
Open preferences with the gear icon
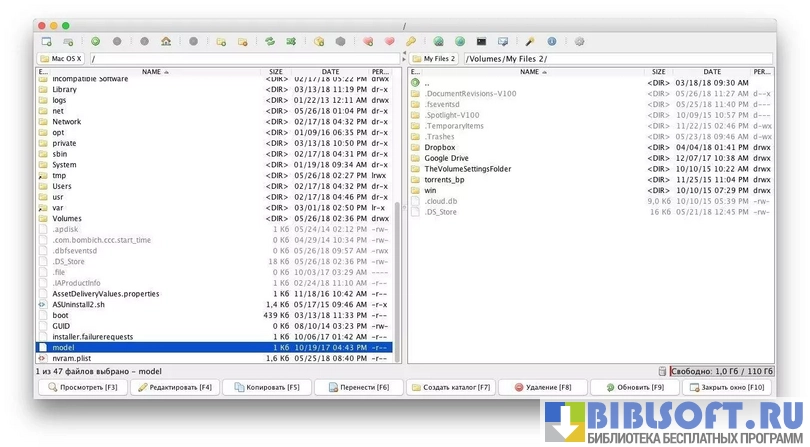pyautogui.click(x=579, y=42)
